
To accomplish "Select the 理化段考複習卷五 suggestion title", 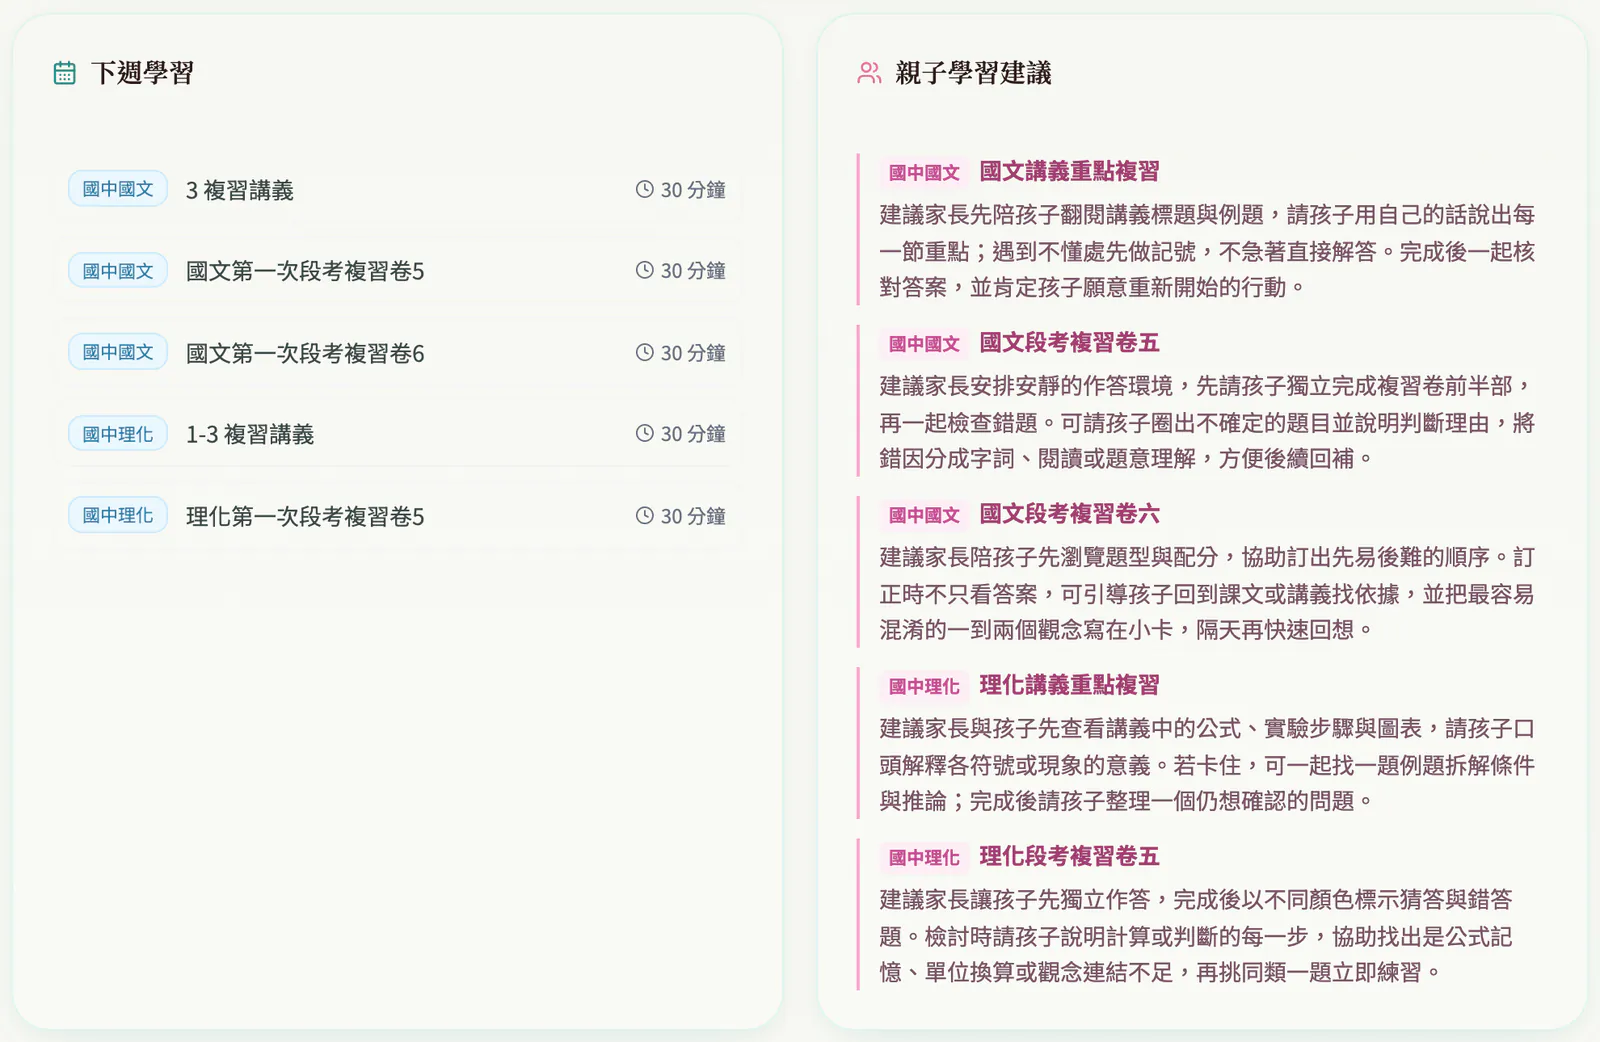I will pyautogui.click(x=1069, y=856).
